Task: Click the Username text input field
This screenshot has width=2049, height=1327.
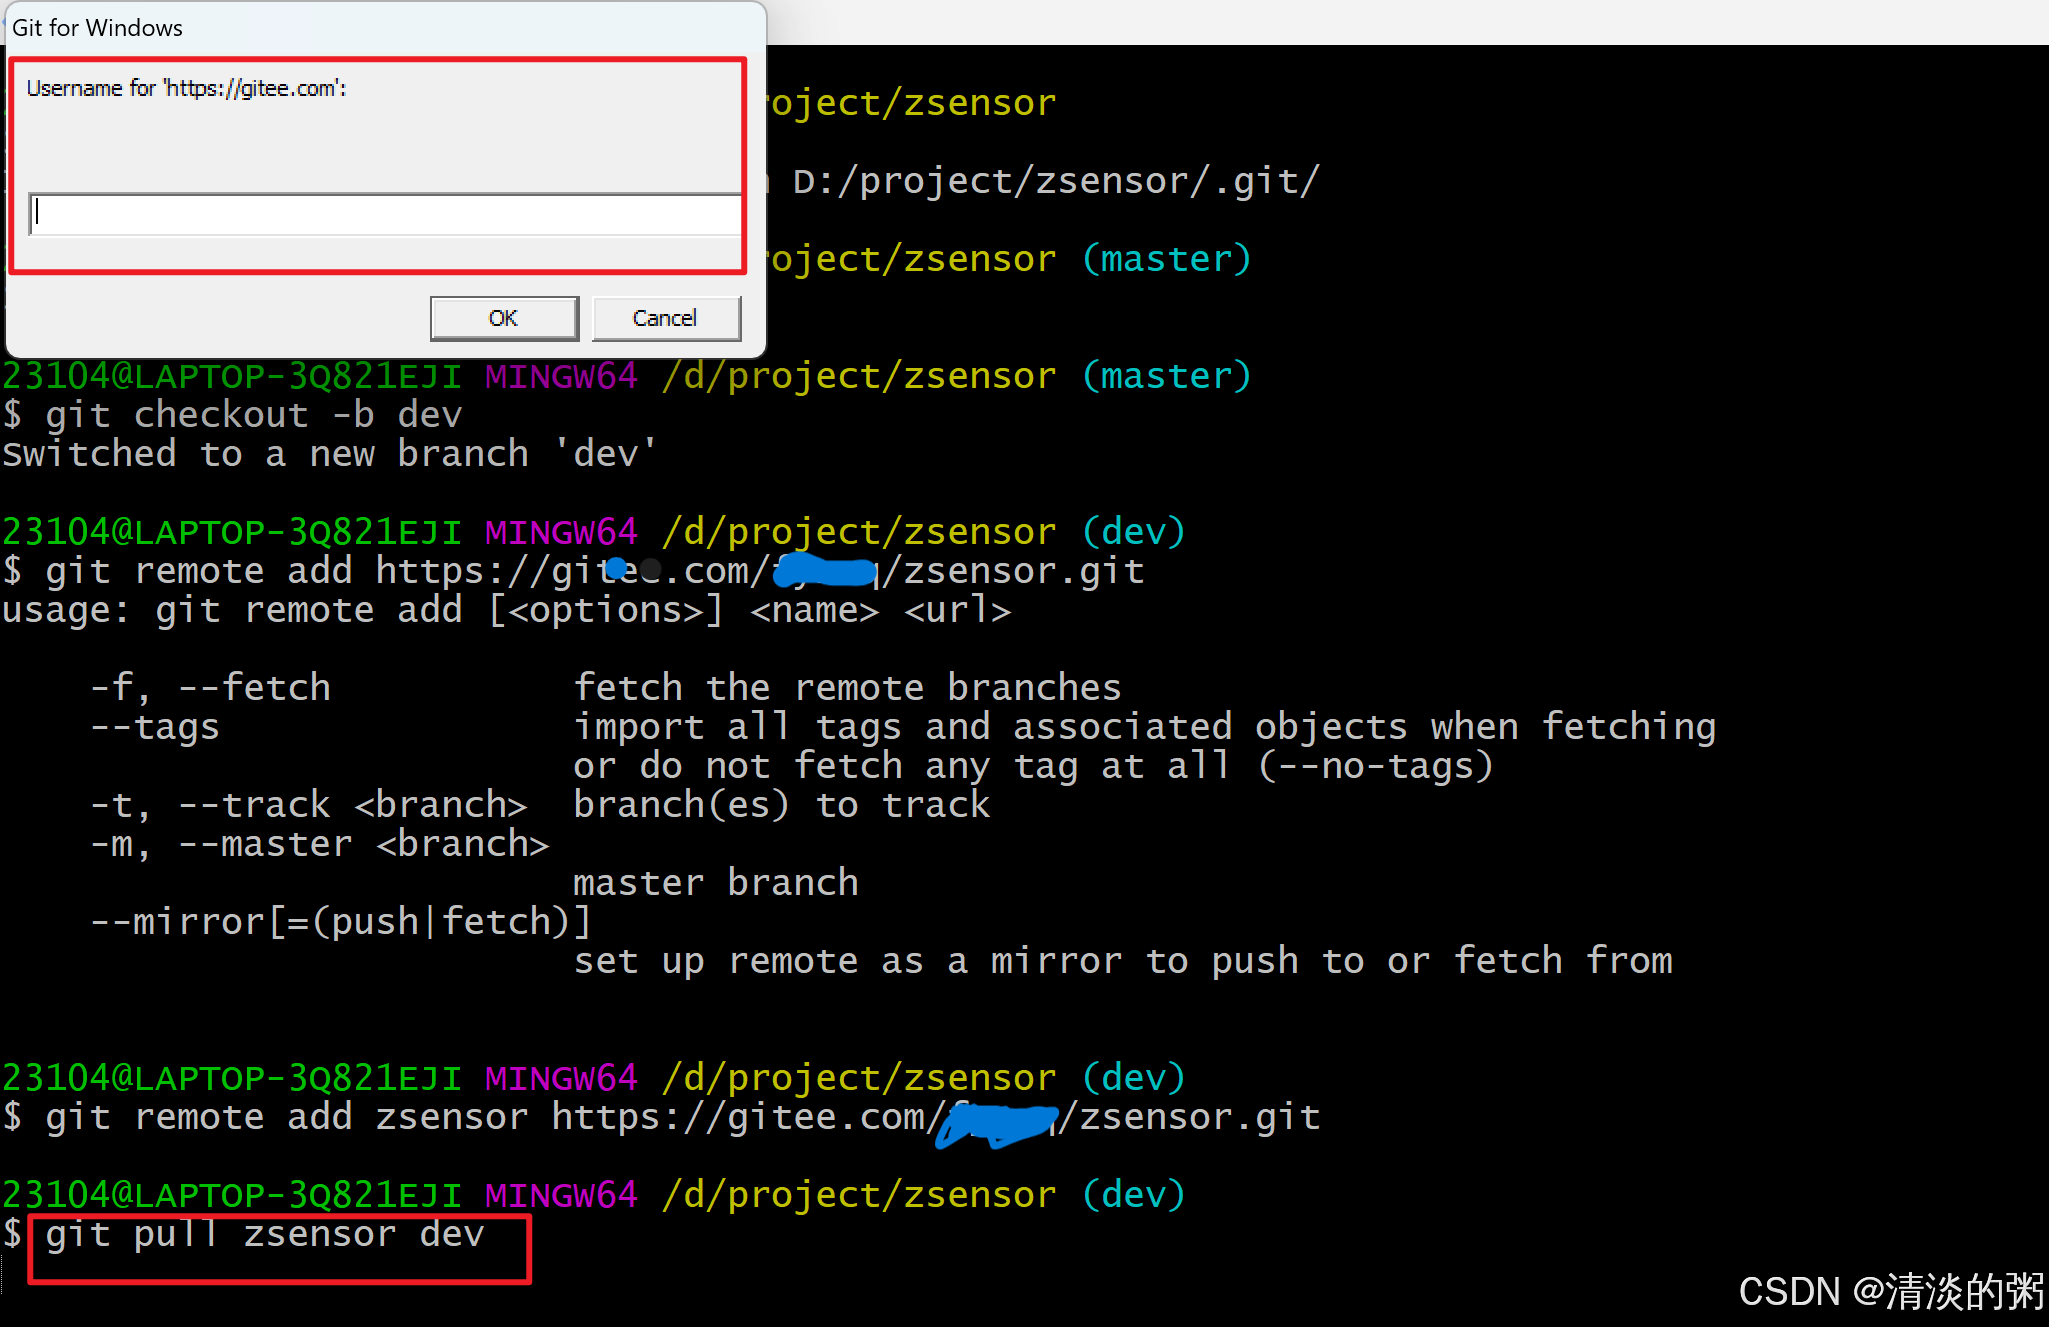Action: click(x=385, y=214)
